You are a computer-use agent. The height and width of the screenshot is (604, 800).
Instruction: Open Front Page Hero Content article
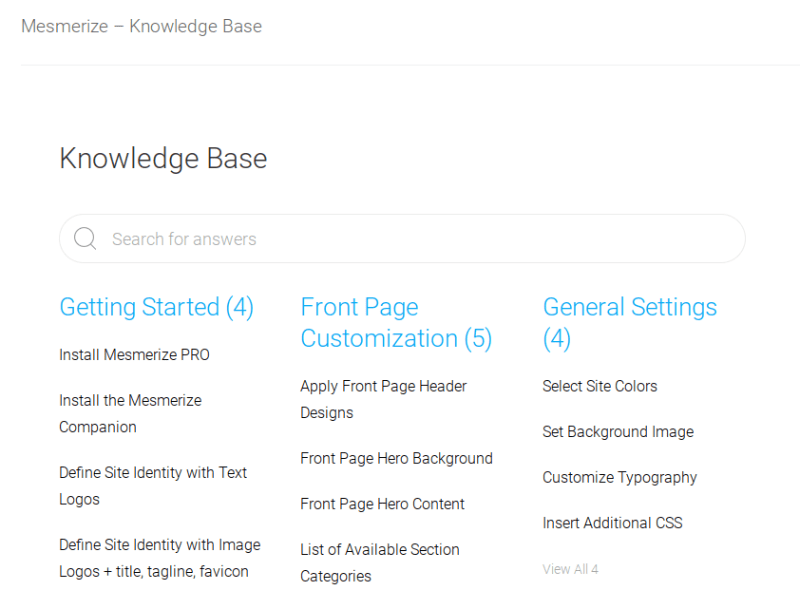(382, 504)
